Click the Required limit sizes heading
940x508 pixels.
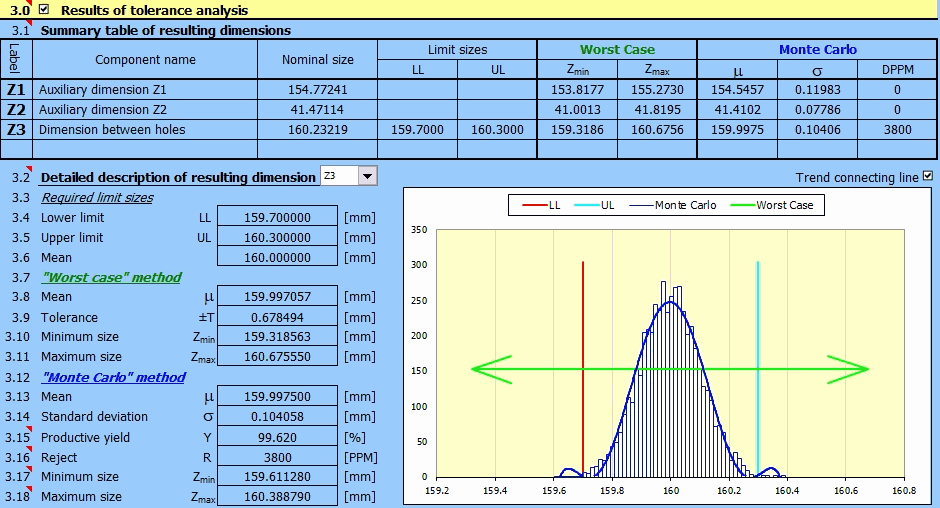[x=97, y=198]
